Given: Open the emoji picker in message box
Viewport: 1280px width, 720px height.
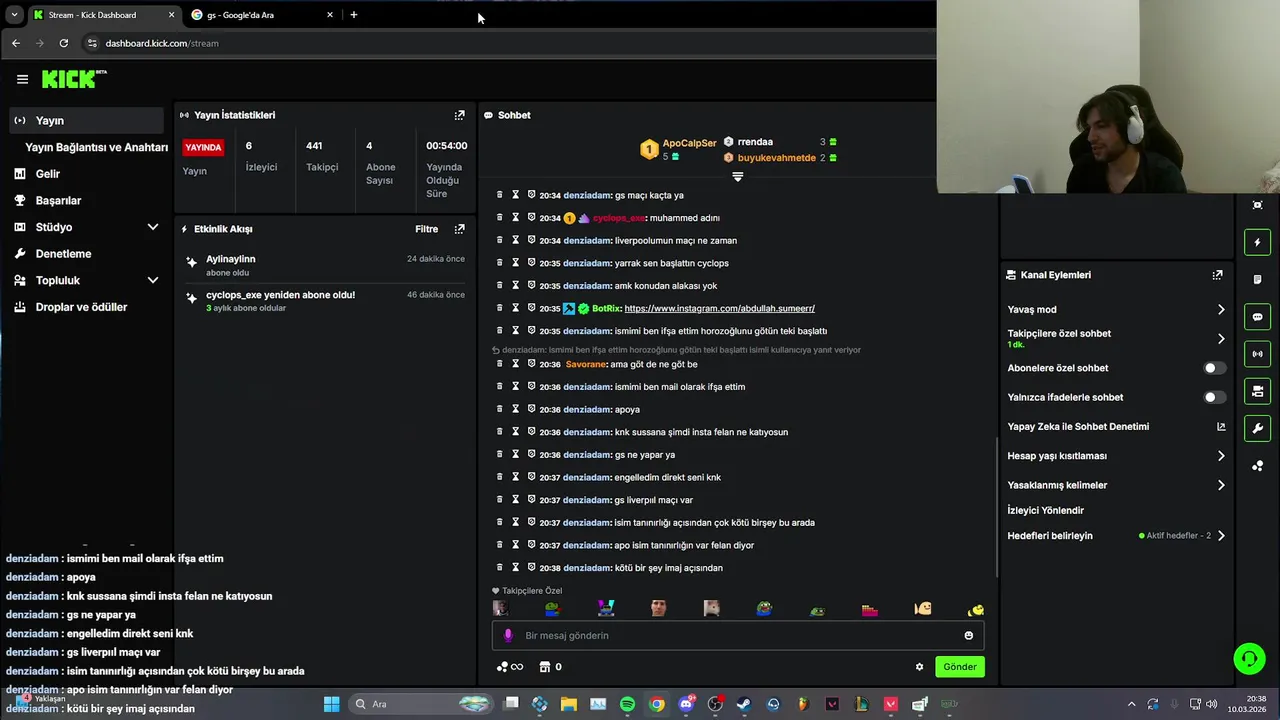Looking at the screenshot, I should click(x=968, y=635).
